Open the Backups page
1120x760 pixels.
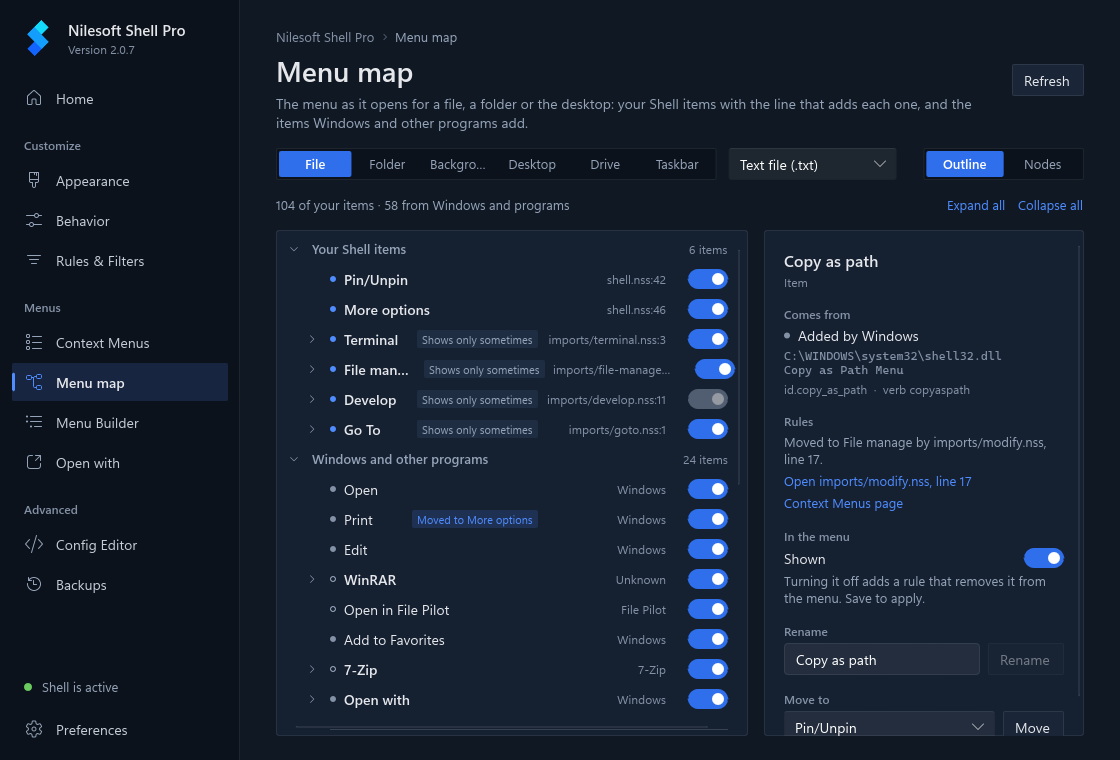120,585
